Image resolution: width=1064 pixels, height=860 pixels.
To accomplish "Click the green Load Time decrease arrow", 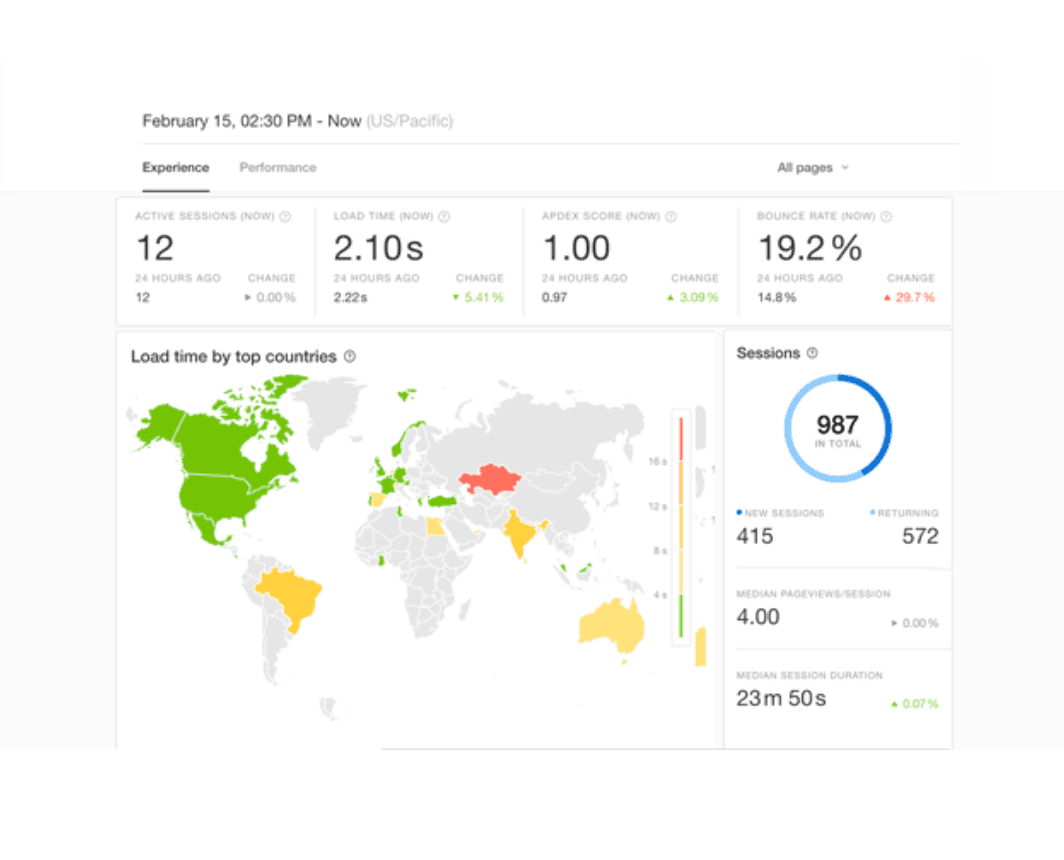I will (x=457, y=297).
